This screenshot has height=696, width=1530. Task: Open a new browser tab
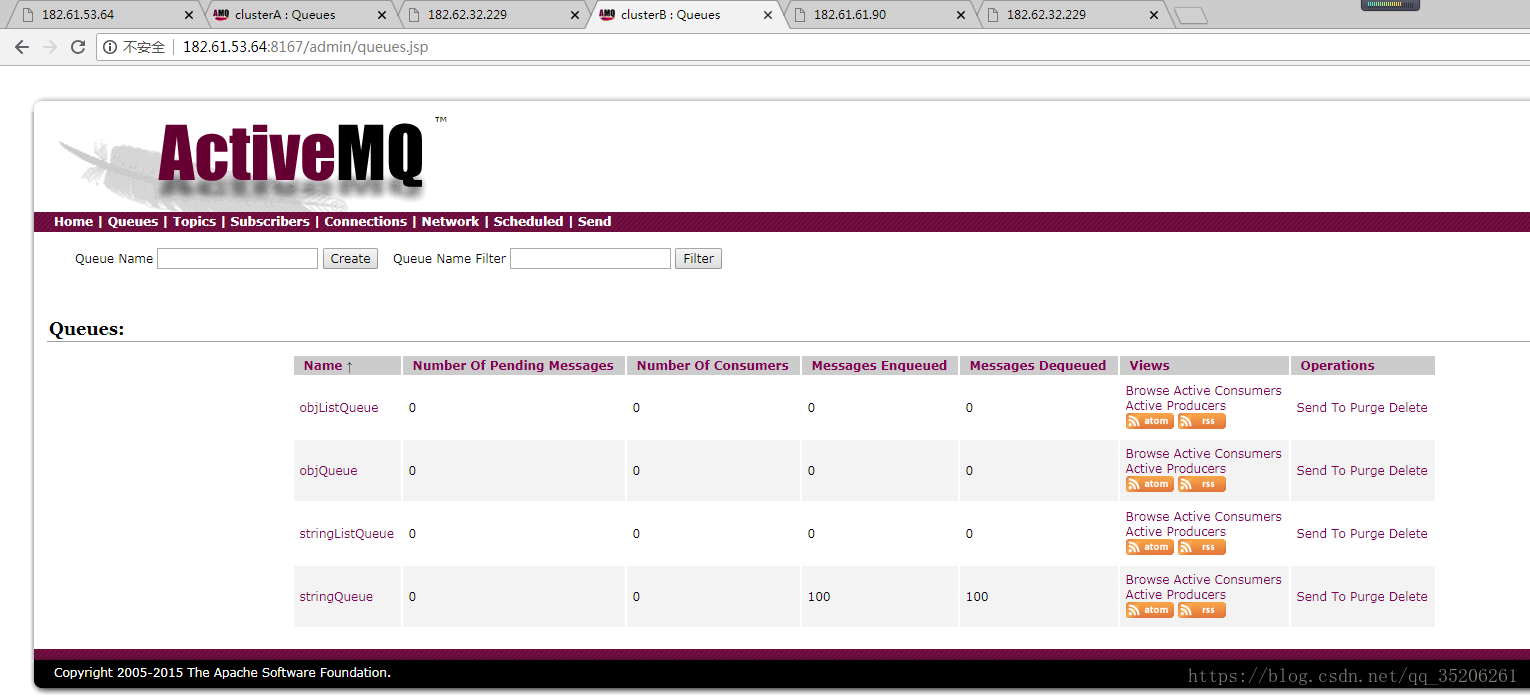(1190, 16)
